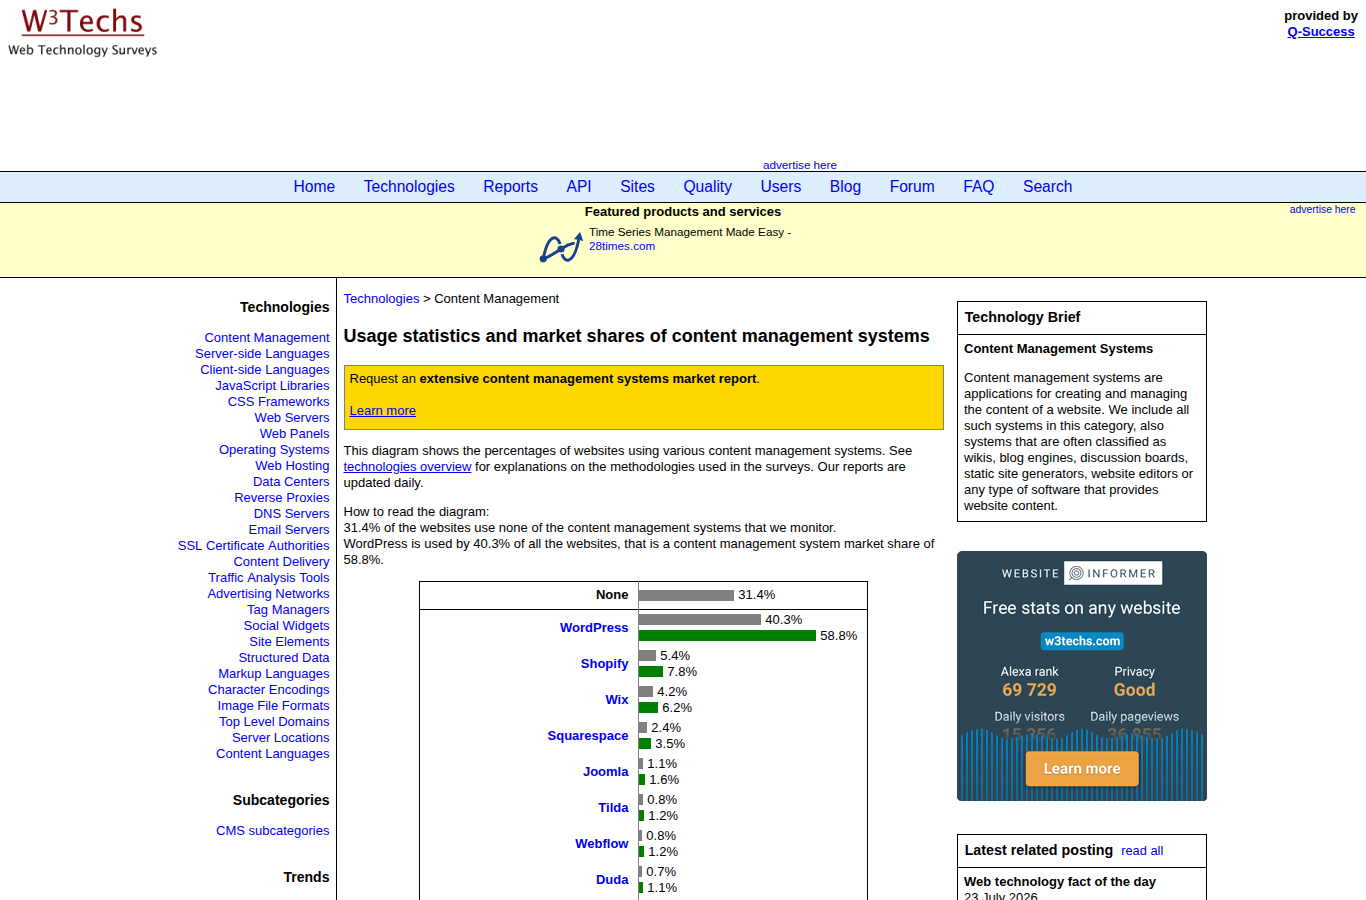
Task: Click the Website Informer logo
Action: coord(1081,573)
